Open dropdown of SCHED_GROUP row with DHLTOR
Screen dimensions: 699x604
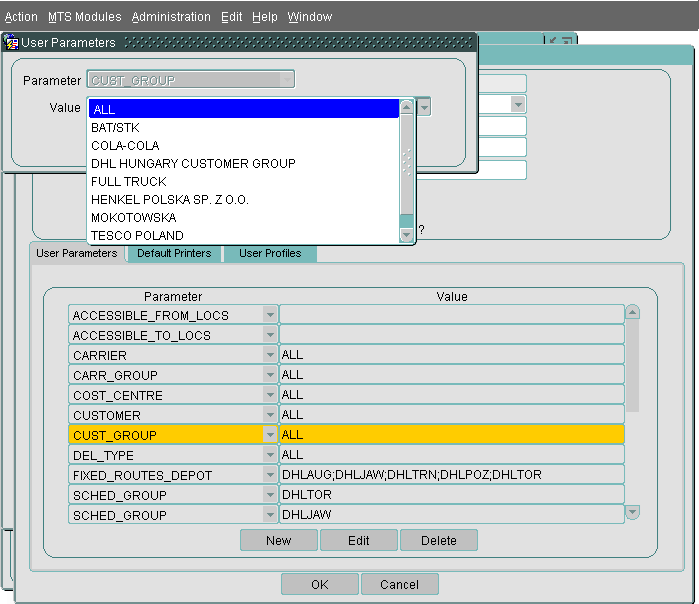point(270,495)
